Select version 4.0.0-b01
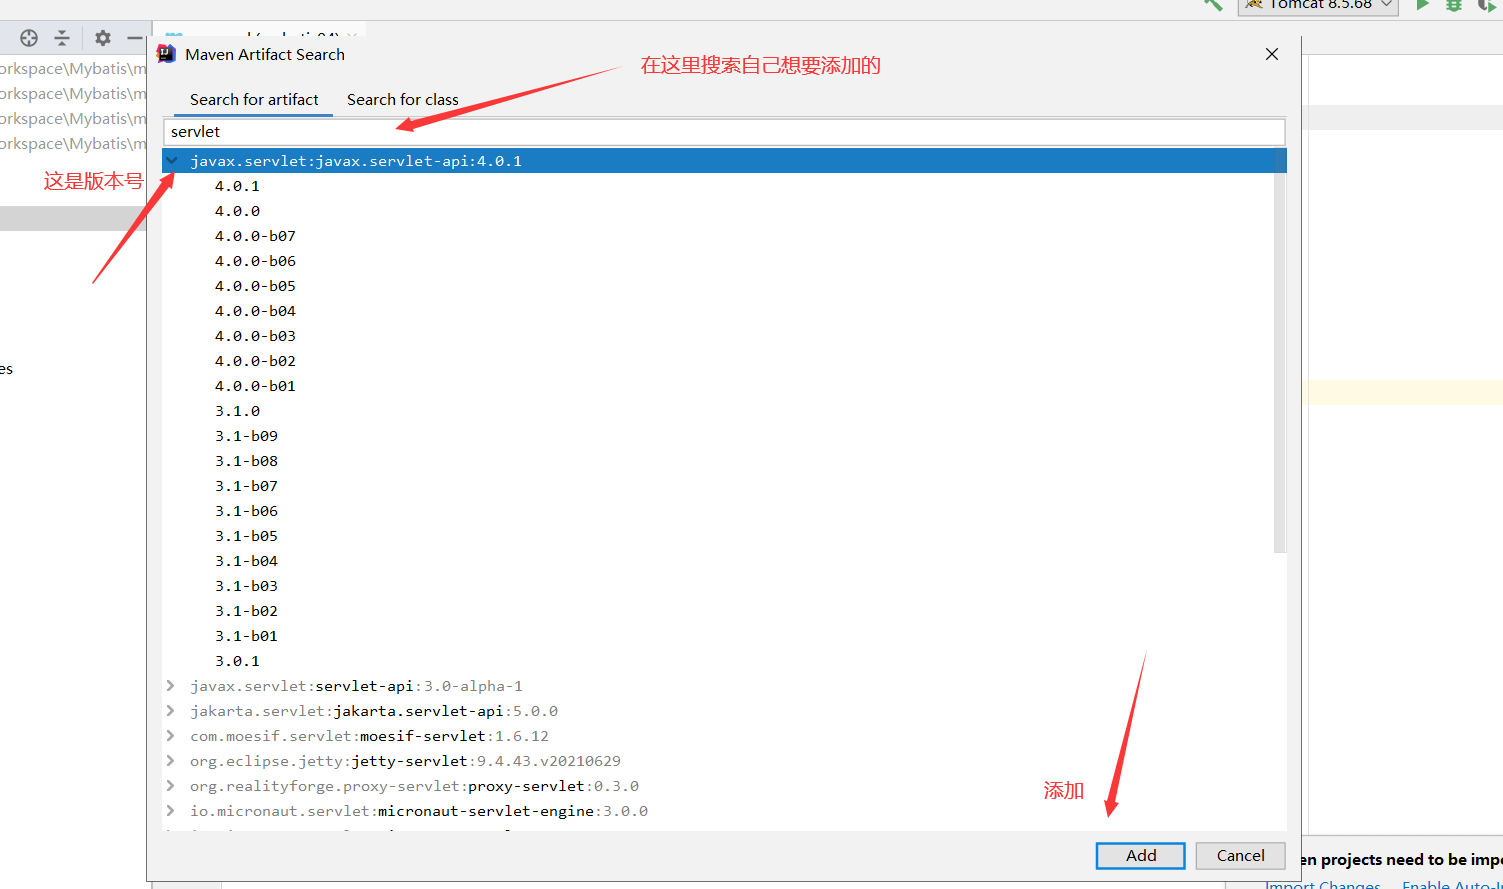The width and height of the screenshot is (1503, 889). (255, 386)
